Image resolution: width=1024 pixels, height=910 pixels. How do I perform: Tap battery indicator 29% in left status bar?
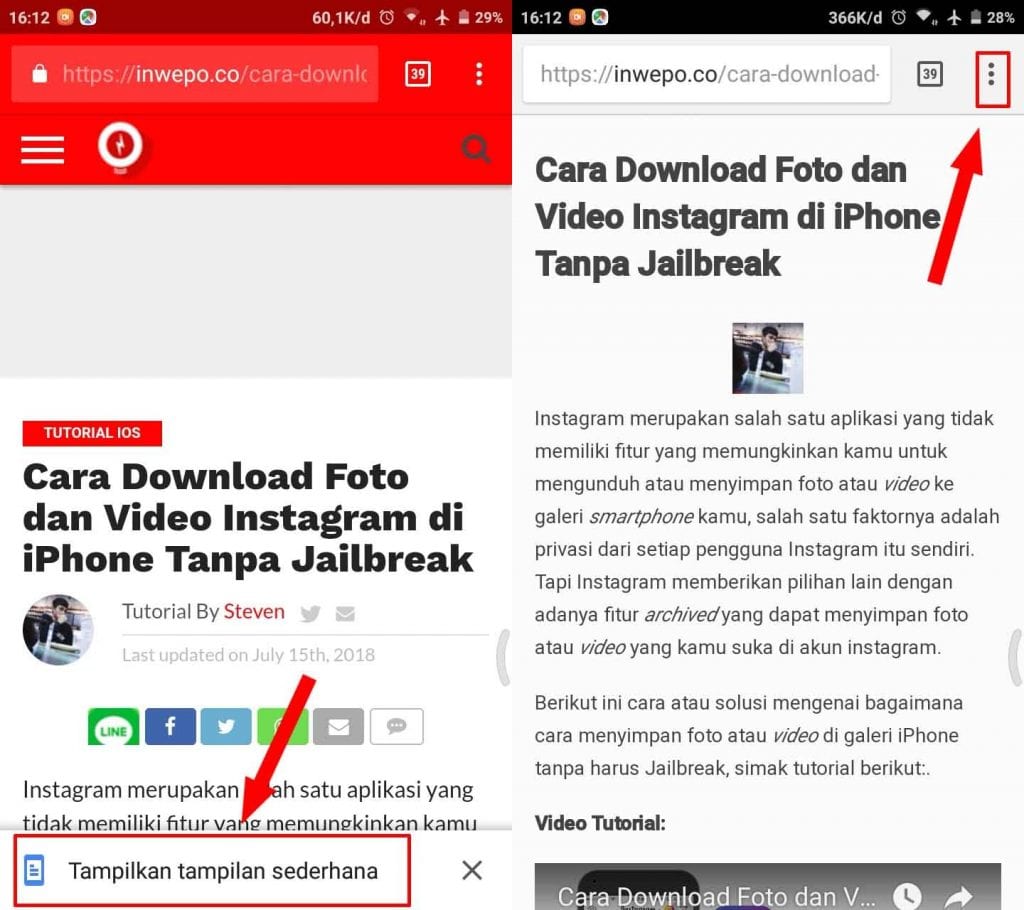[481, 18]
